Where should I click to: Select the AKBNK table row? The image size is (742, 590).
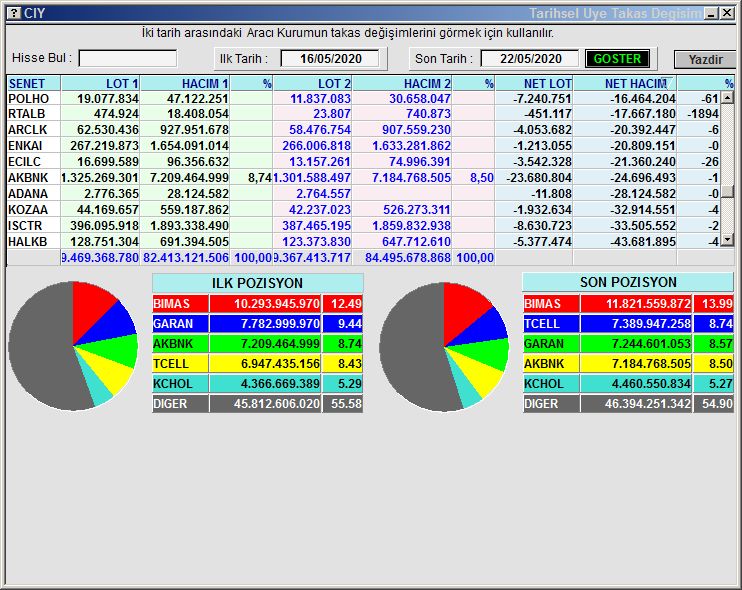pos(363,178)
